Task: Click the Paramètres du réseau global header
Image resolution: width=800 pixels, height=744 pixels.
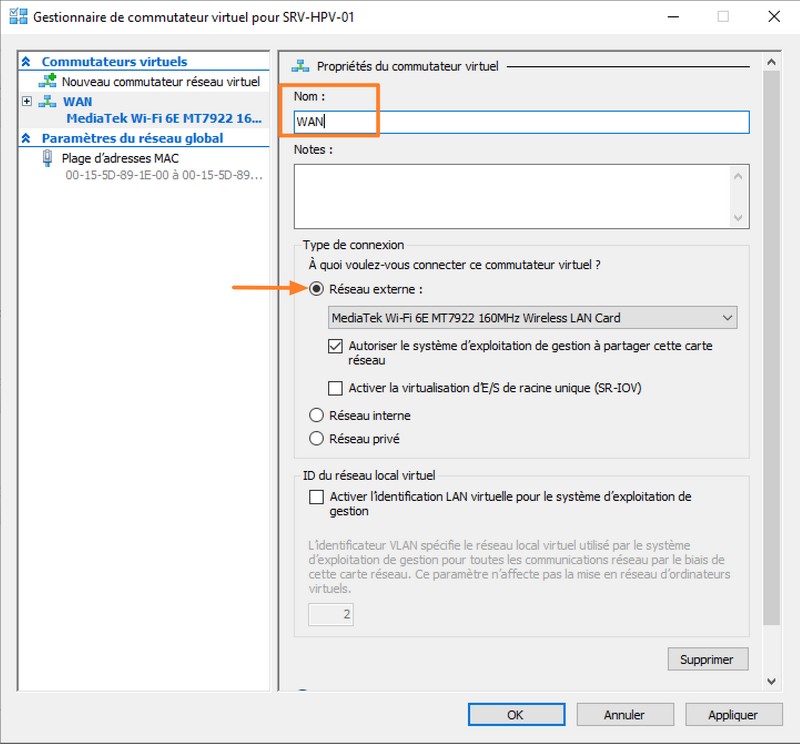Action: 133,138
